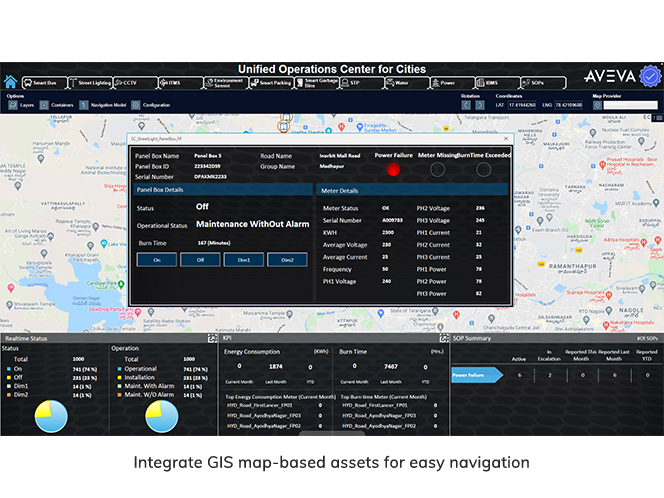The width and height of the screenshot is (664, 498).
Task: Open the ITMS tab
Action: point(180,83)
